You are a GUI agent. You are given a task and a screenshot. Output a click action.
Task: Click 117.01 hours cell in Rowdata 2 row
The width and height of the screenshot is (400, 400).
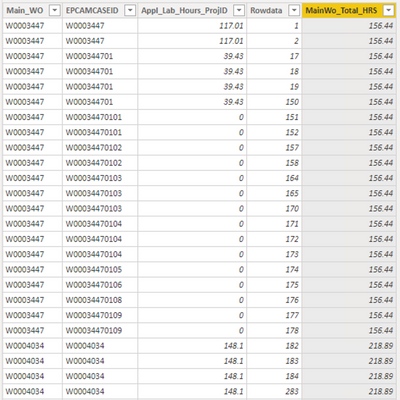tap(192, 41)
